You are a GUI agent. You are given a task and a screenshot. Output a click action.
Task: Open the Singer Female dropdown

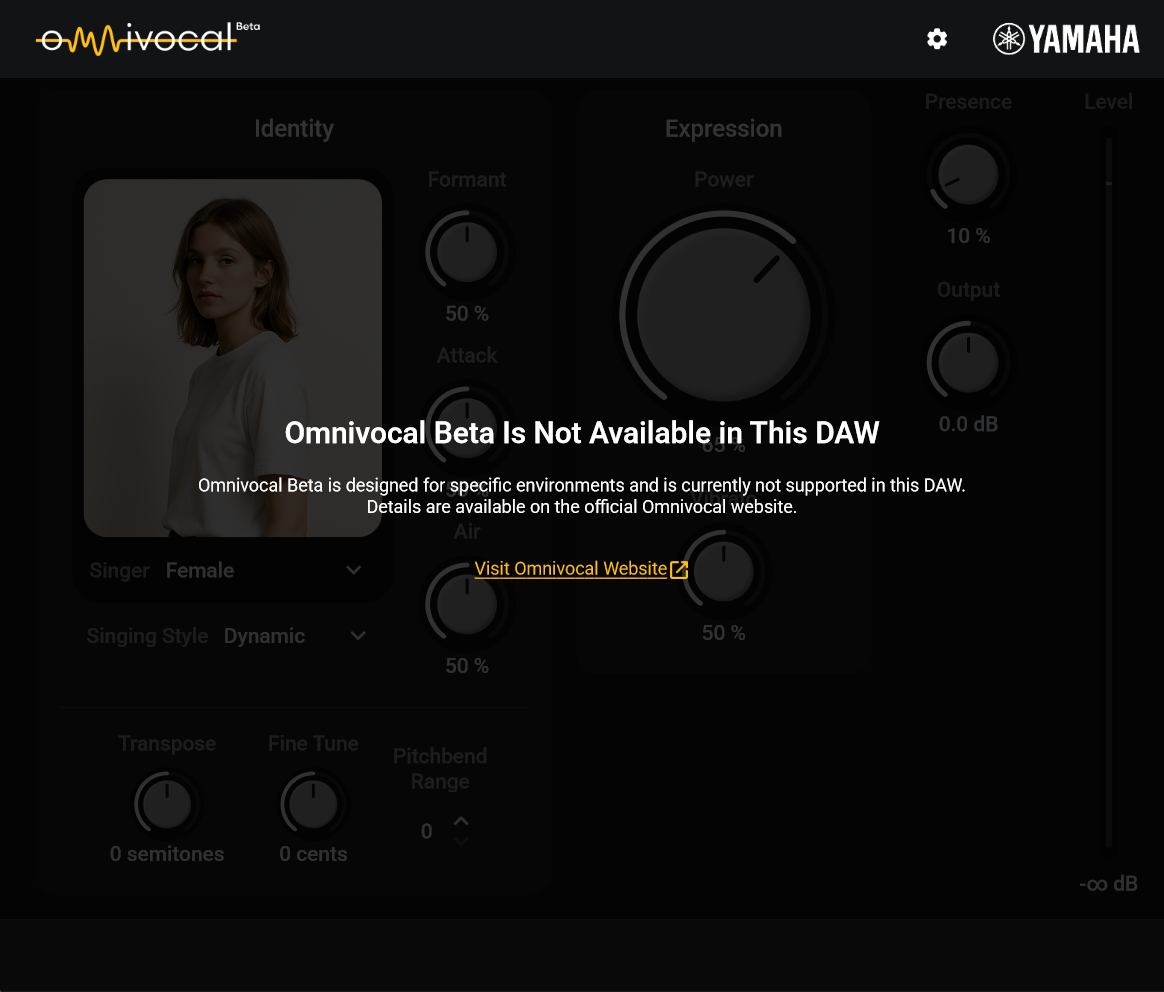click(x=353, y=570)
